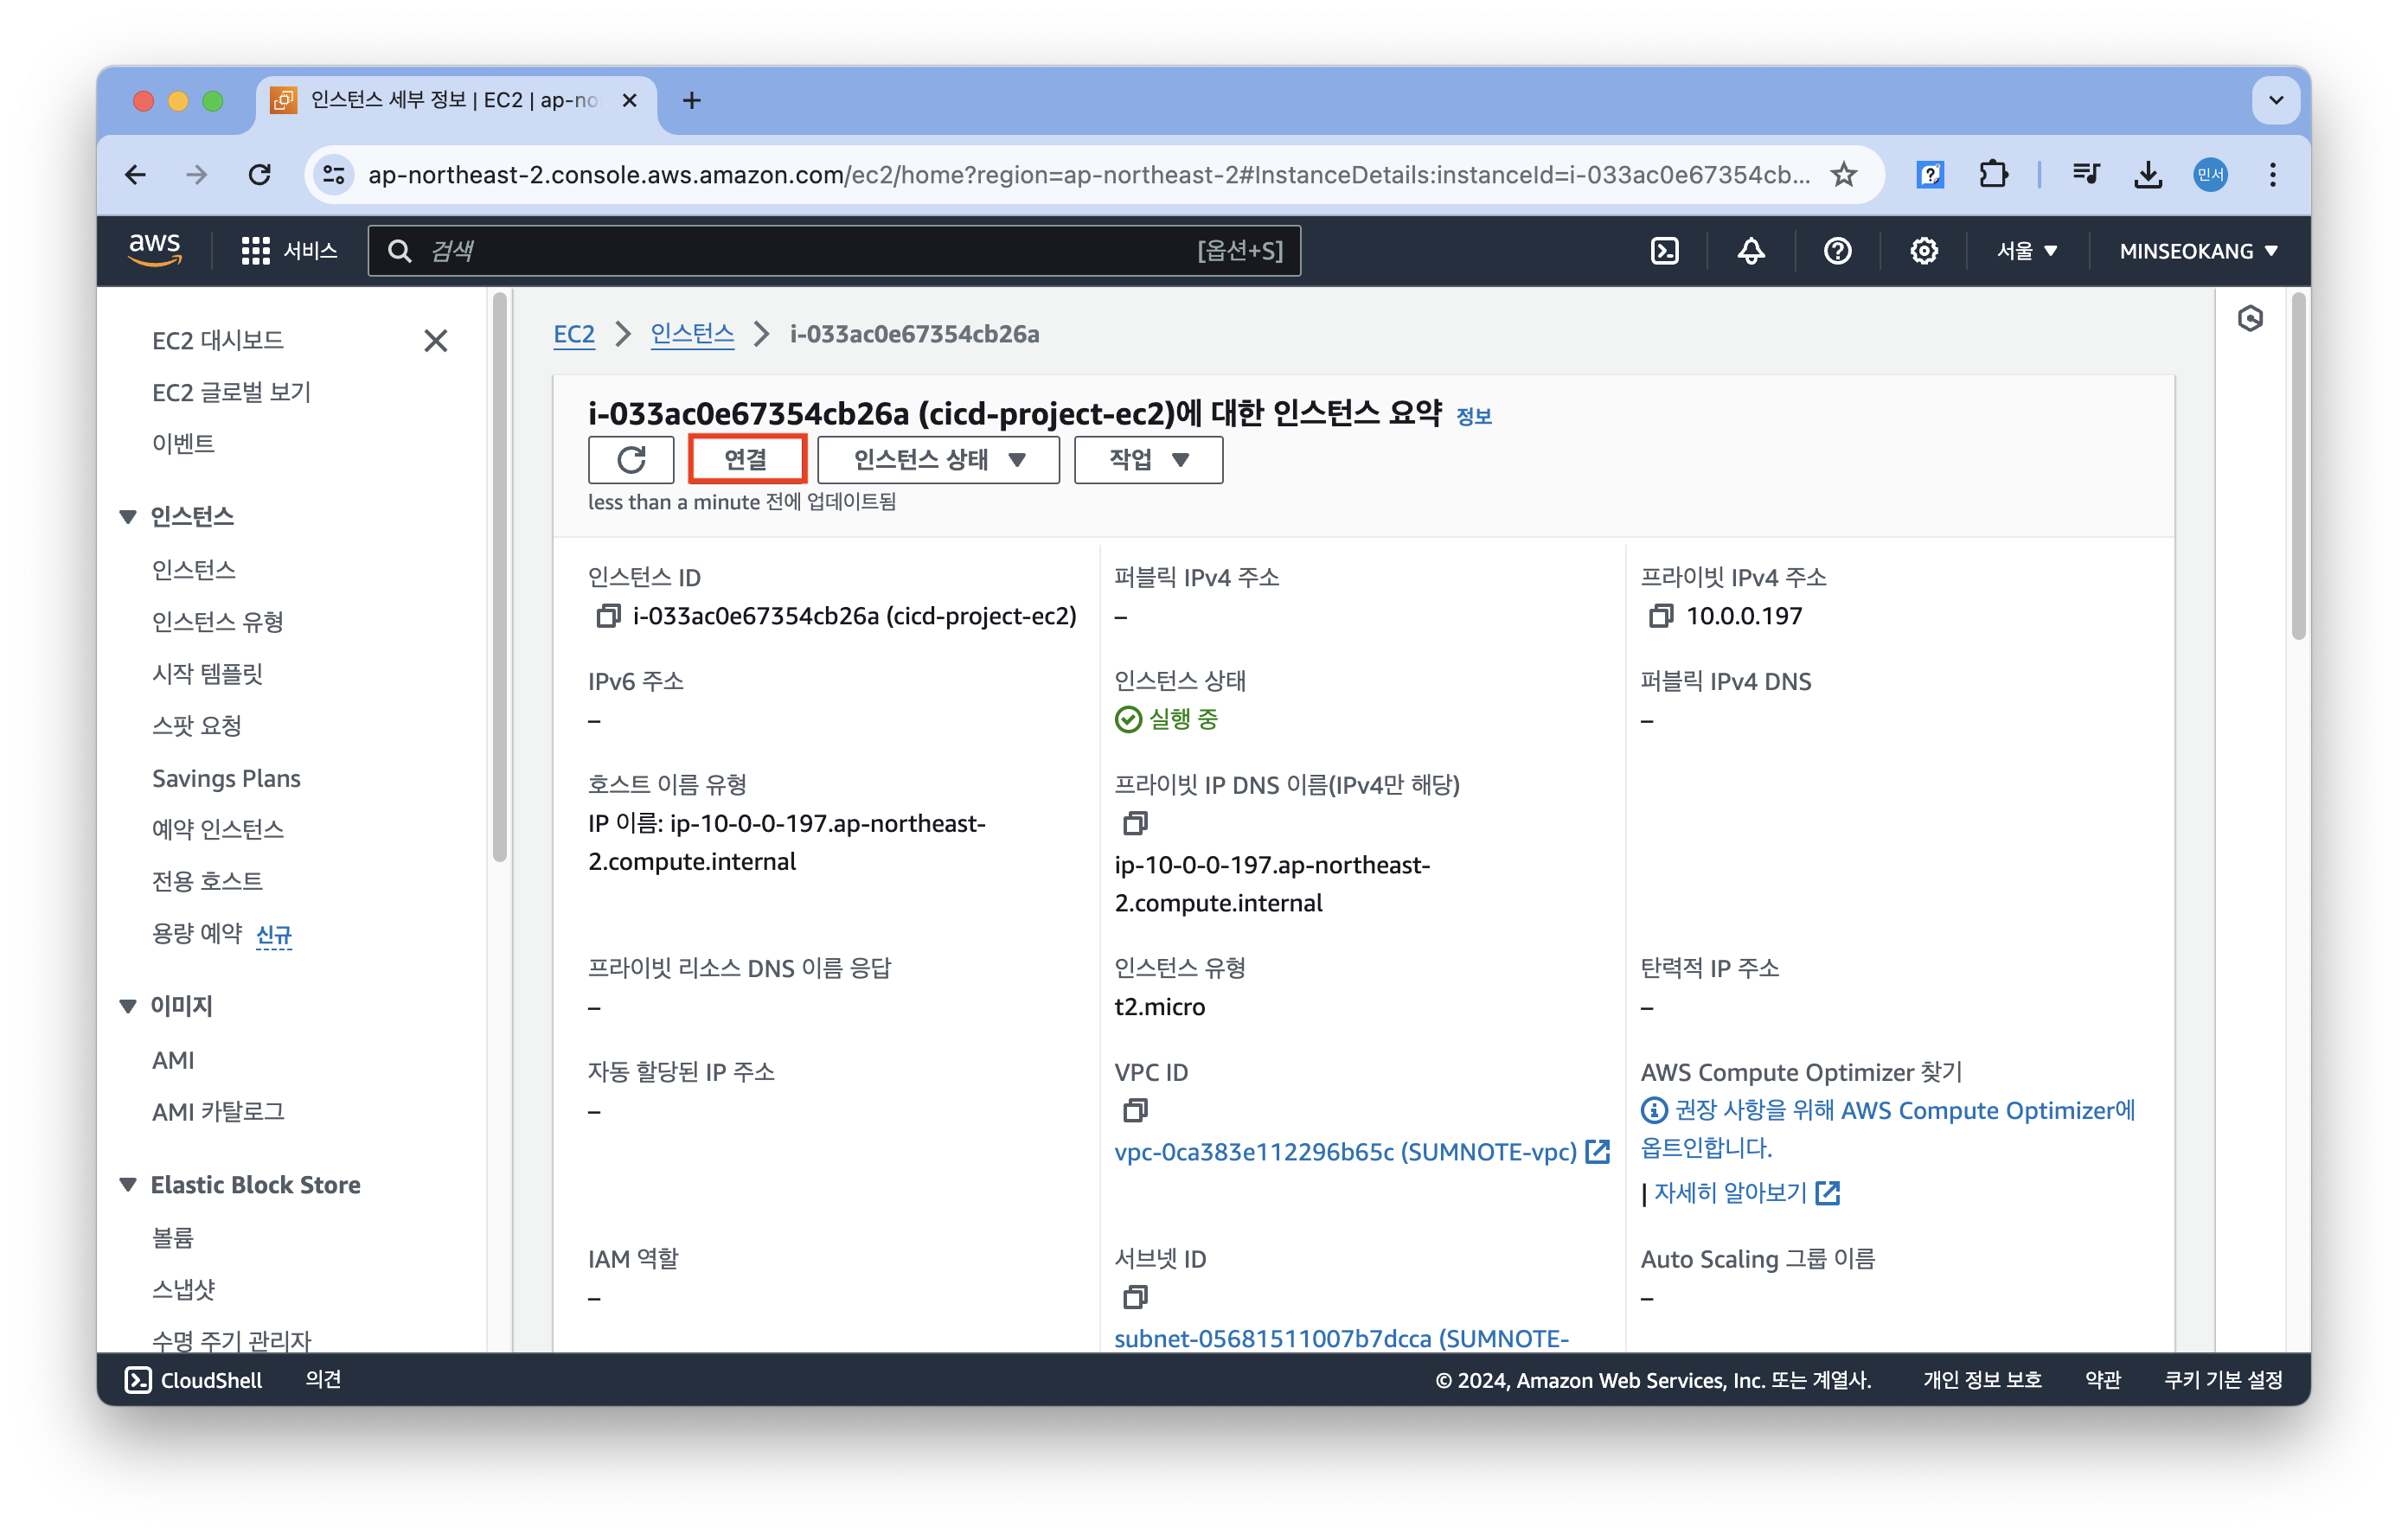The width and height of the screenshot is (2408, 1534).
Task: Select AMI in the sidebar menu
Action: coord(173,1060)
